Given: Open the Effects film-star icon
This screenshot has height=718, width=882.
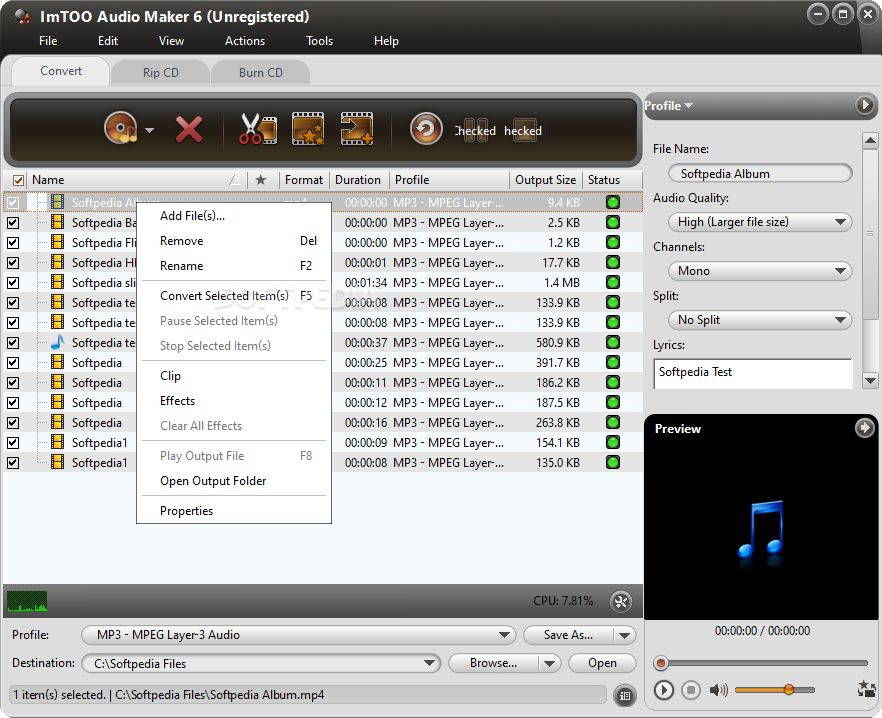Looking at the screenshot, I should point(308,129).
